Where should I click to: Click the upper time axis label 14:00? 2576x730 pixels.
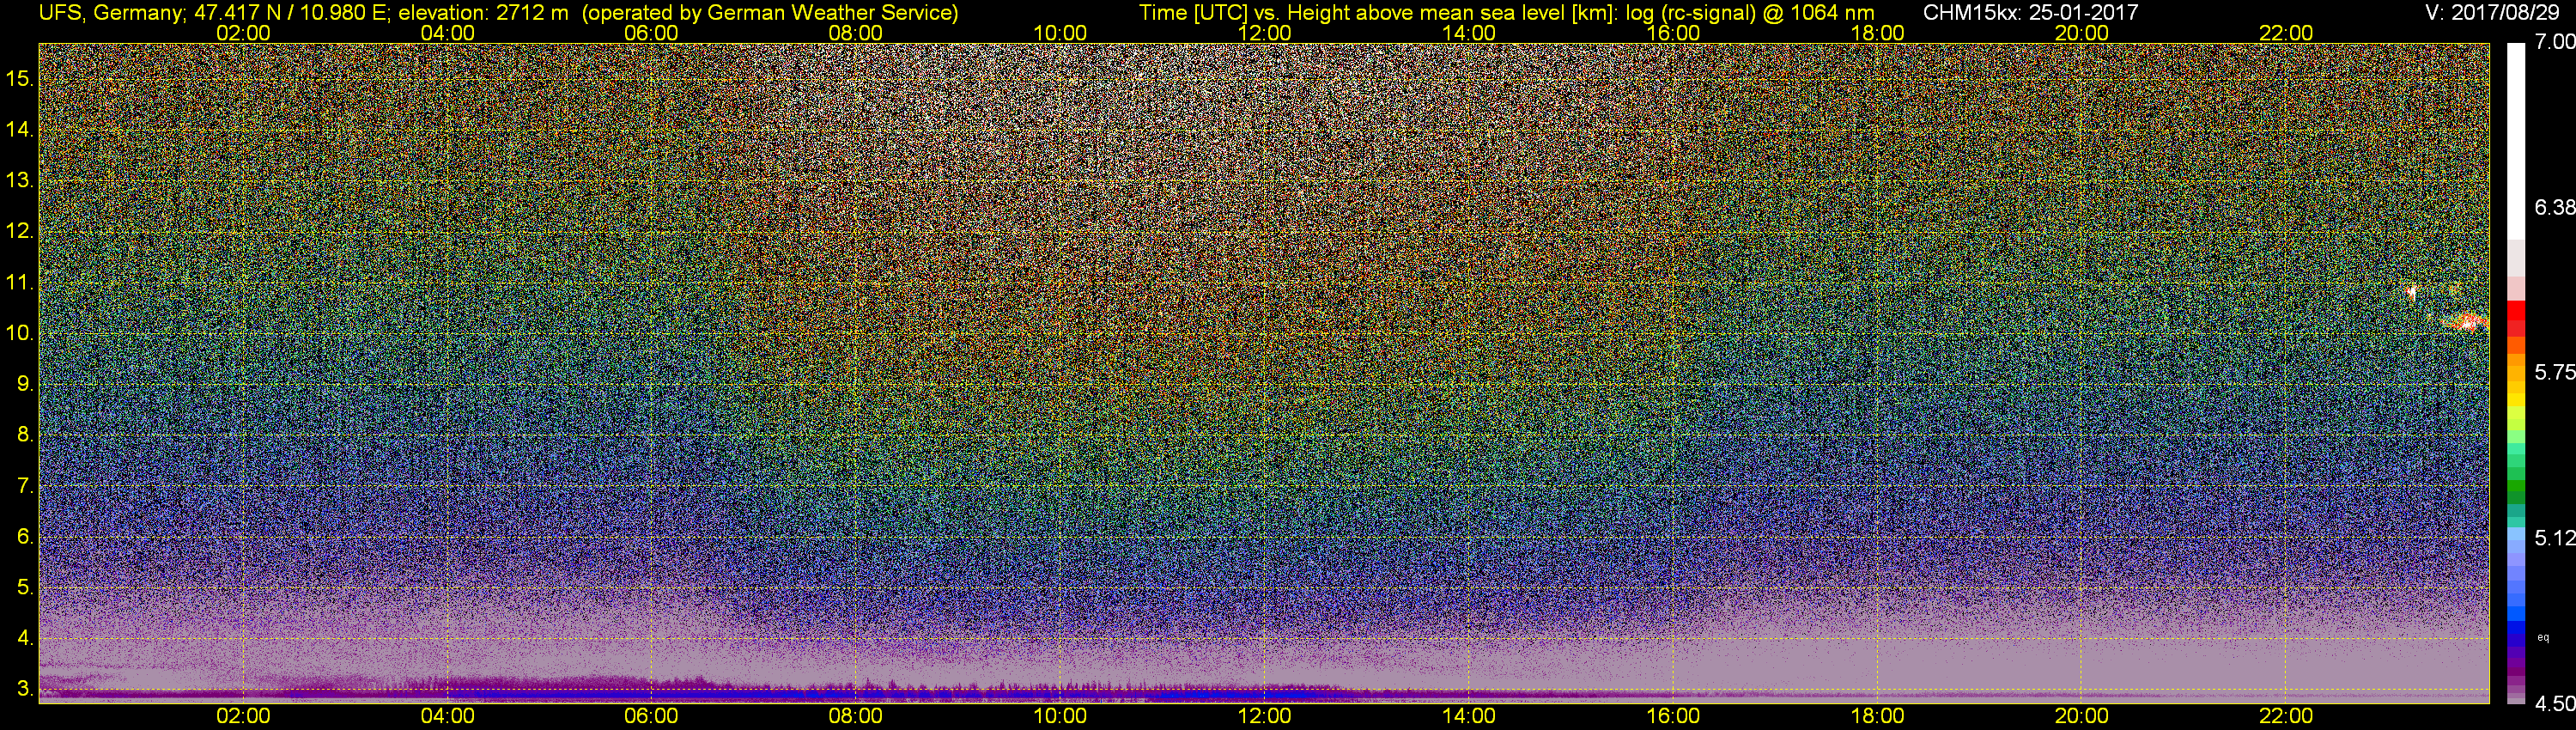click(x=1469, y=33)
